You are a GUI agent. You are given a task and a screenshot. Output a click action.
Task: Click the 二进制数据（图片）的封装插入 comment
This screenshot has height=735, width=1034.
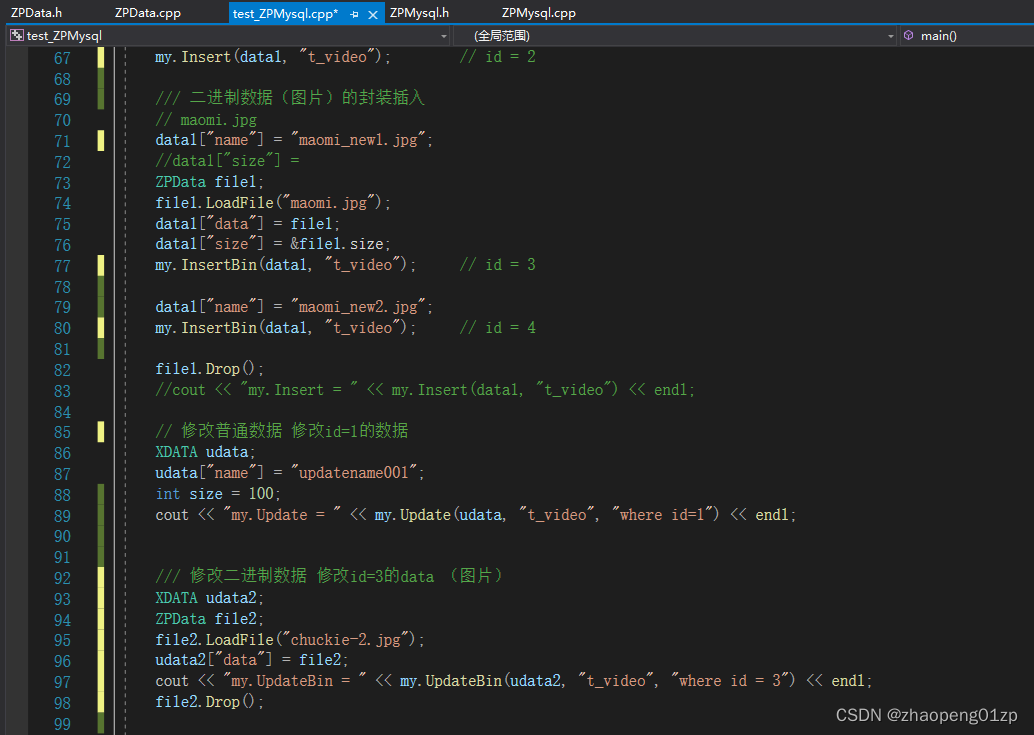point(290,98)
